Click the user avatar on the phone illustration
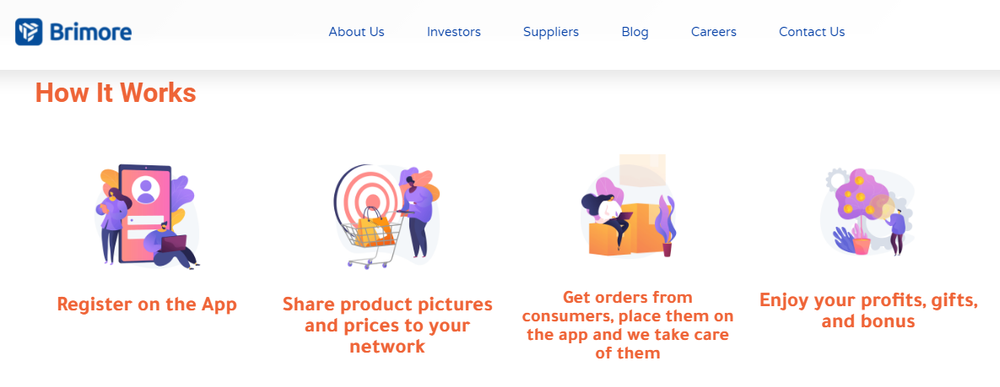 (146, 190)
